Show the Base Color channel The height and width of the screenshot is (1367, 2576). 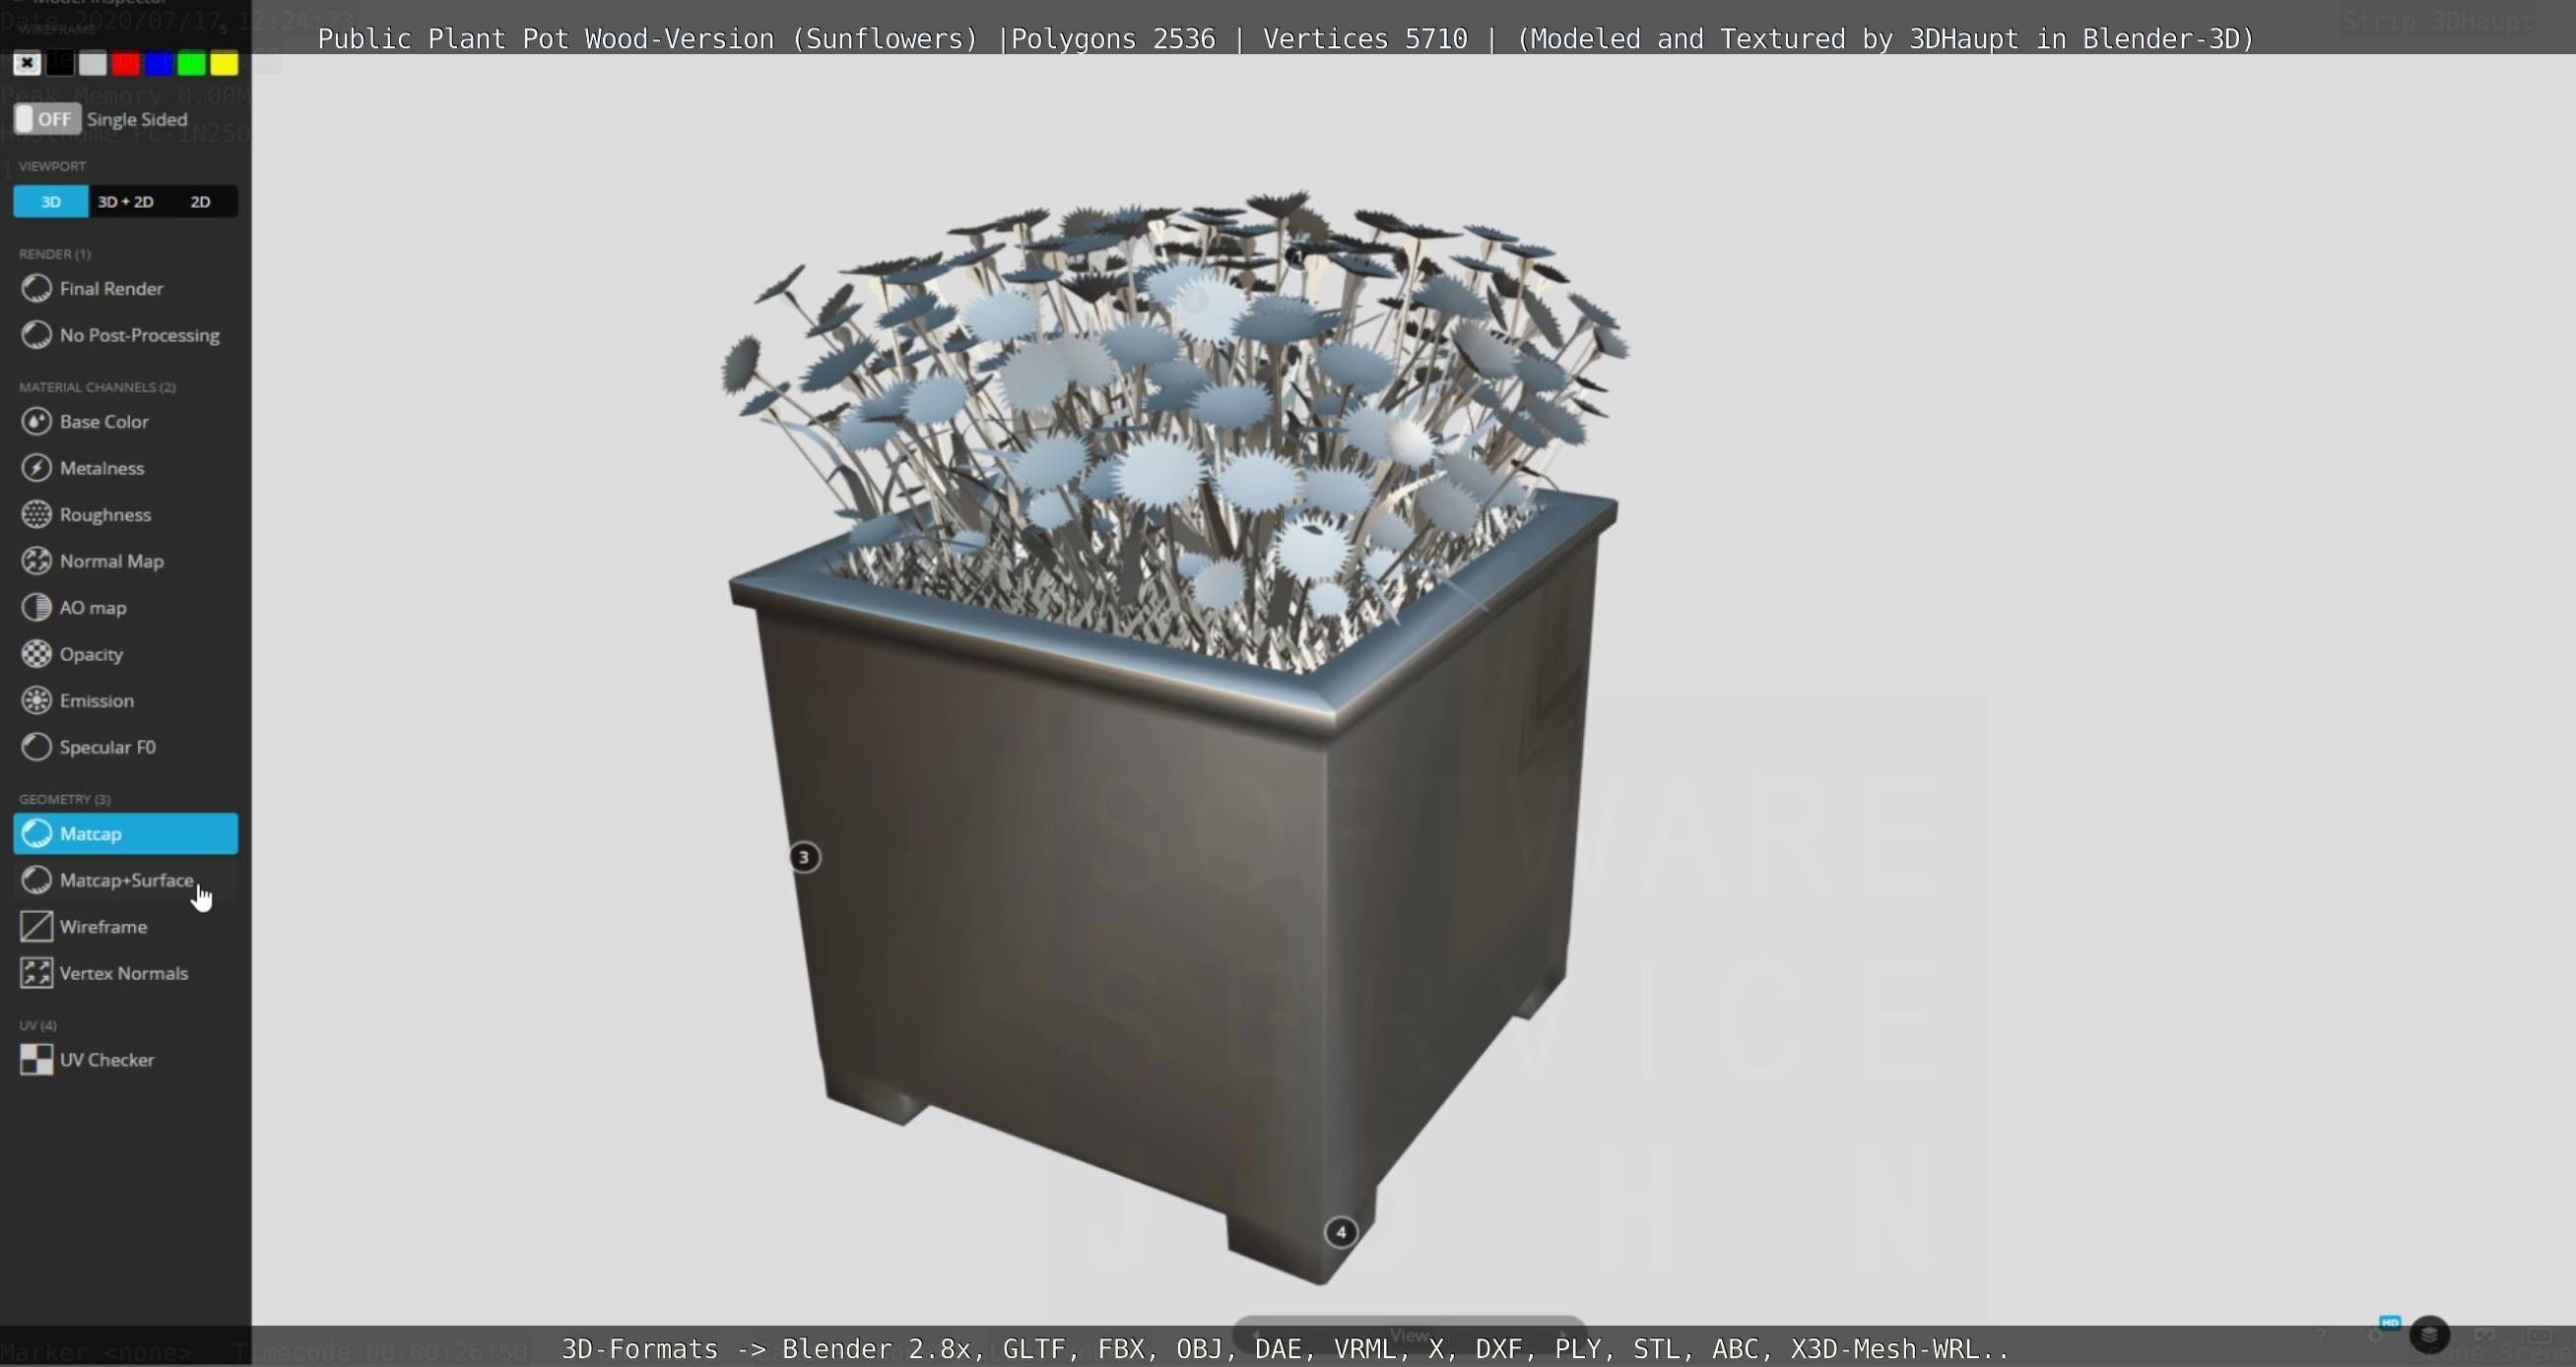(125, 421)
